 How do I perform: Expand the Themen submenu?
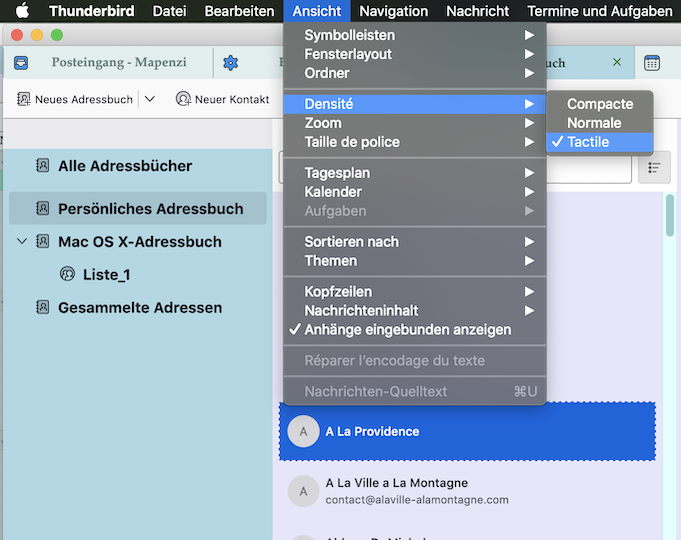[414, 261]
